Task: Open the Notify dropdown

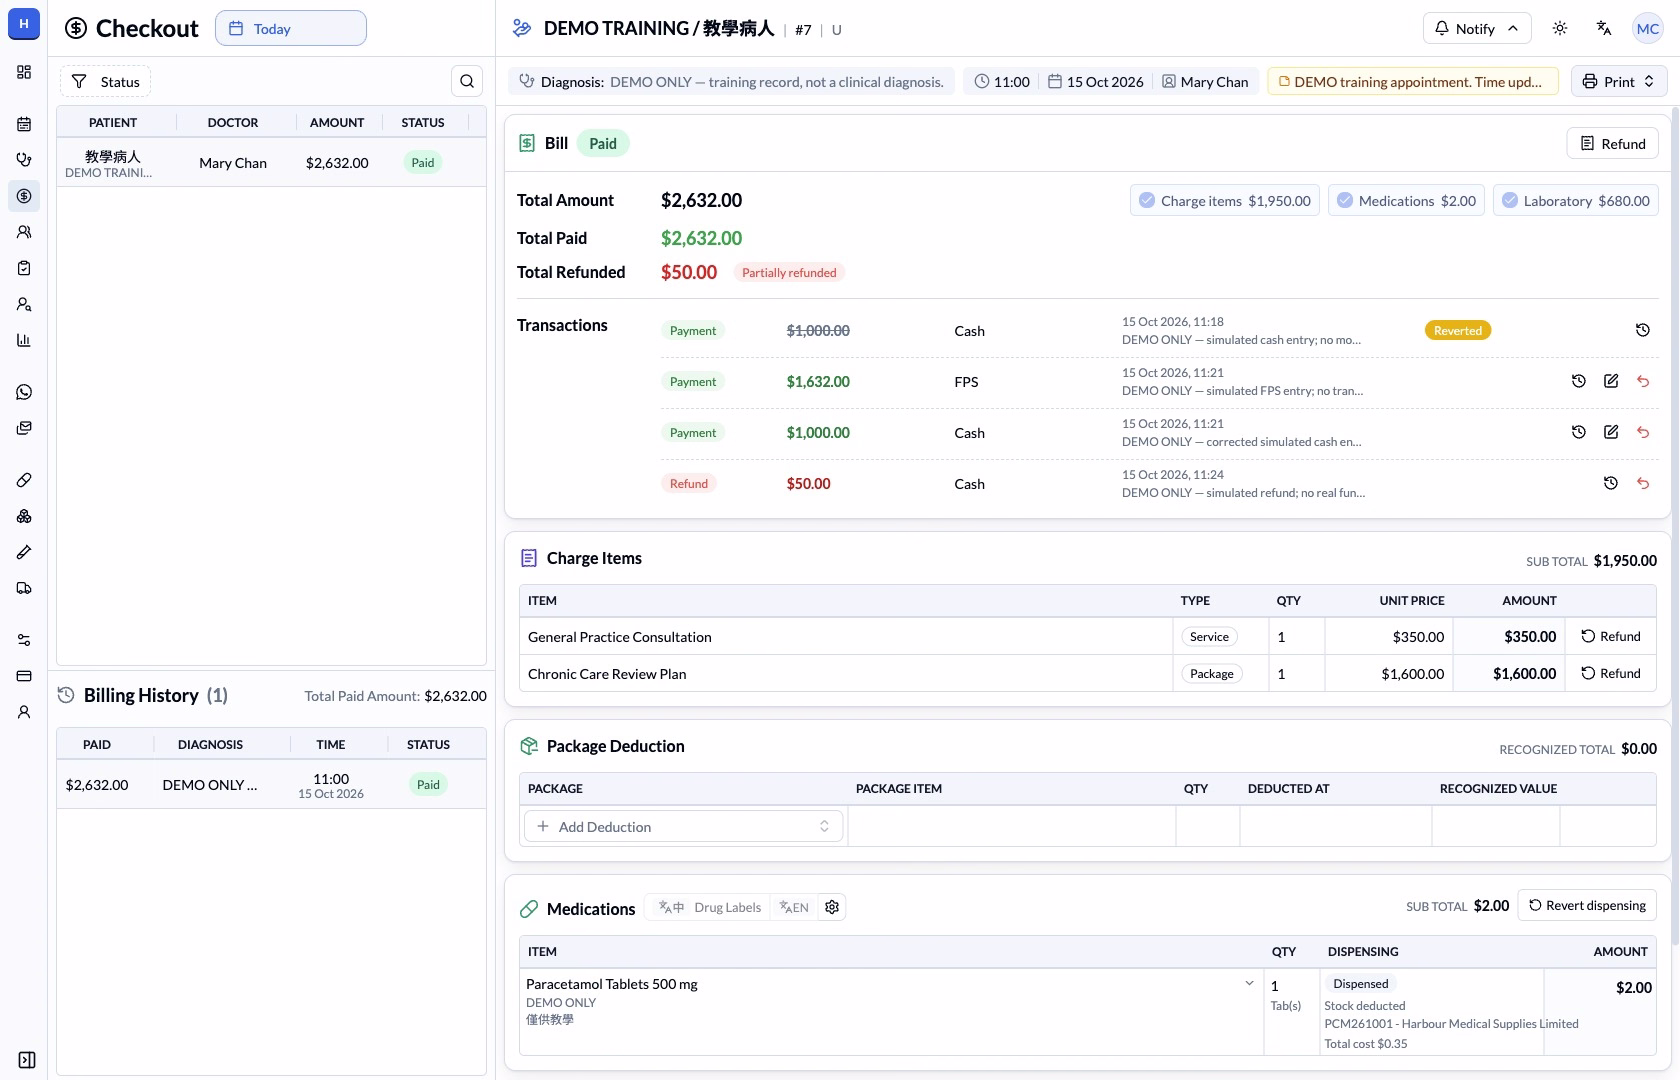Action: point(1476,28)
